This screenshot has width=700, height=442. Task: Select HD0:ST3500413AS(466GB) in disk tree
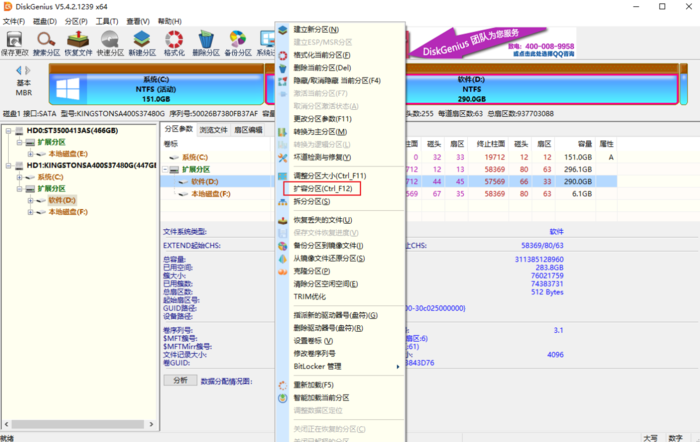pyautogui.click(x=72, y=131)
